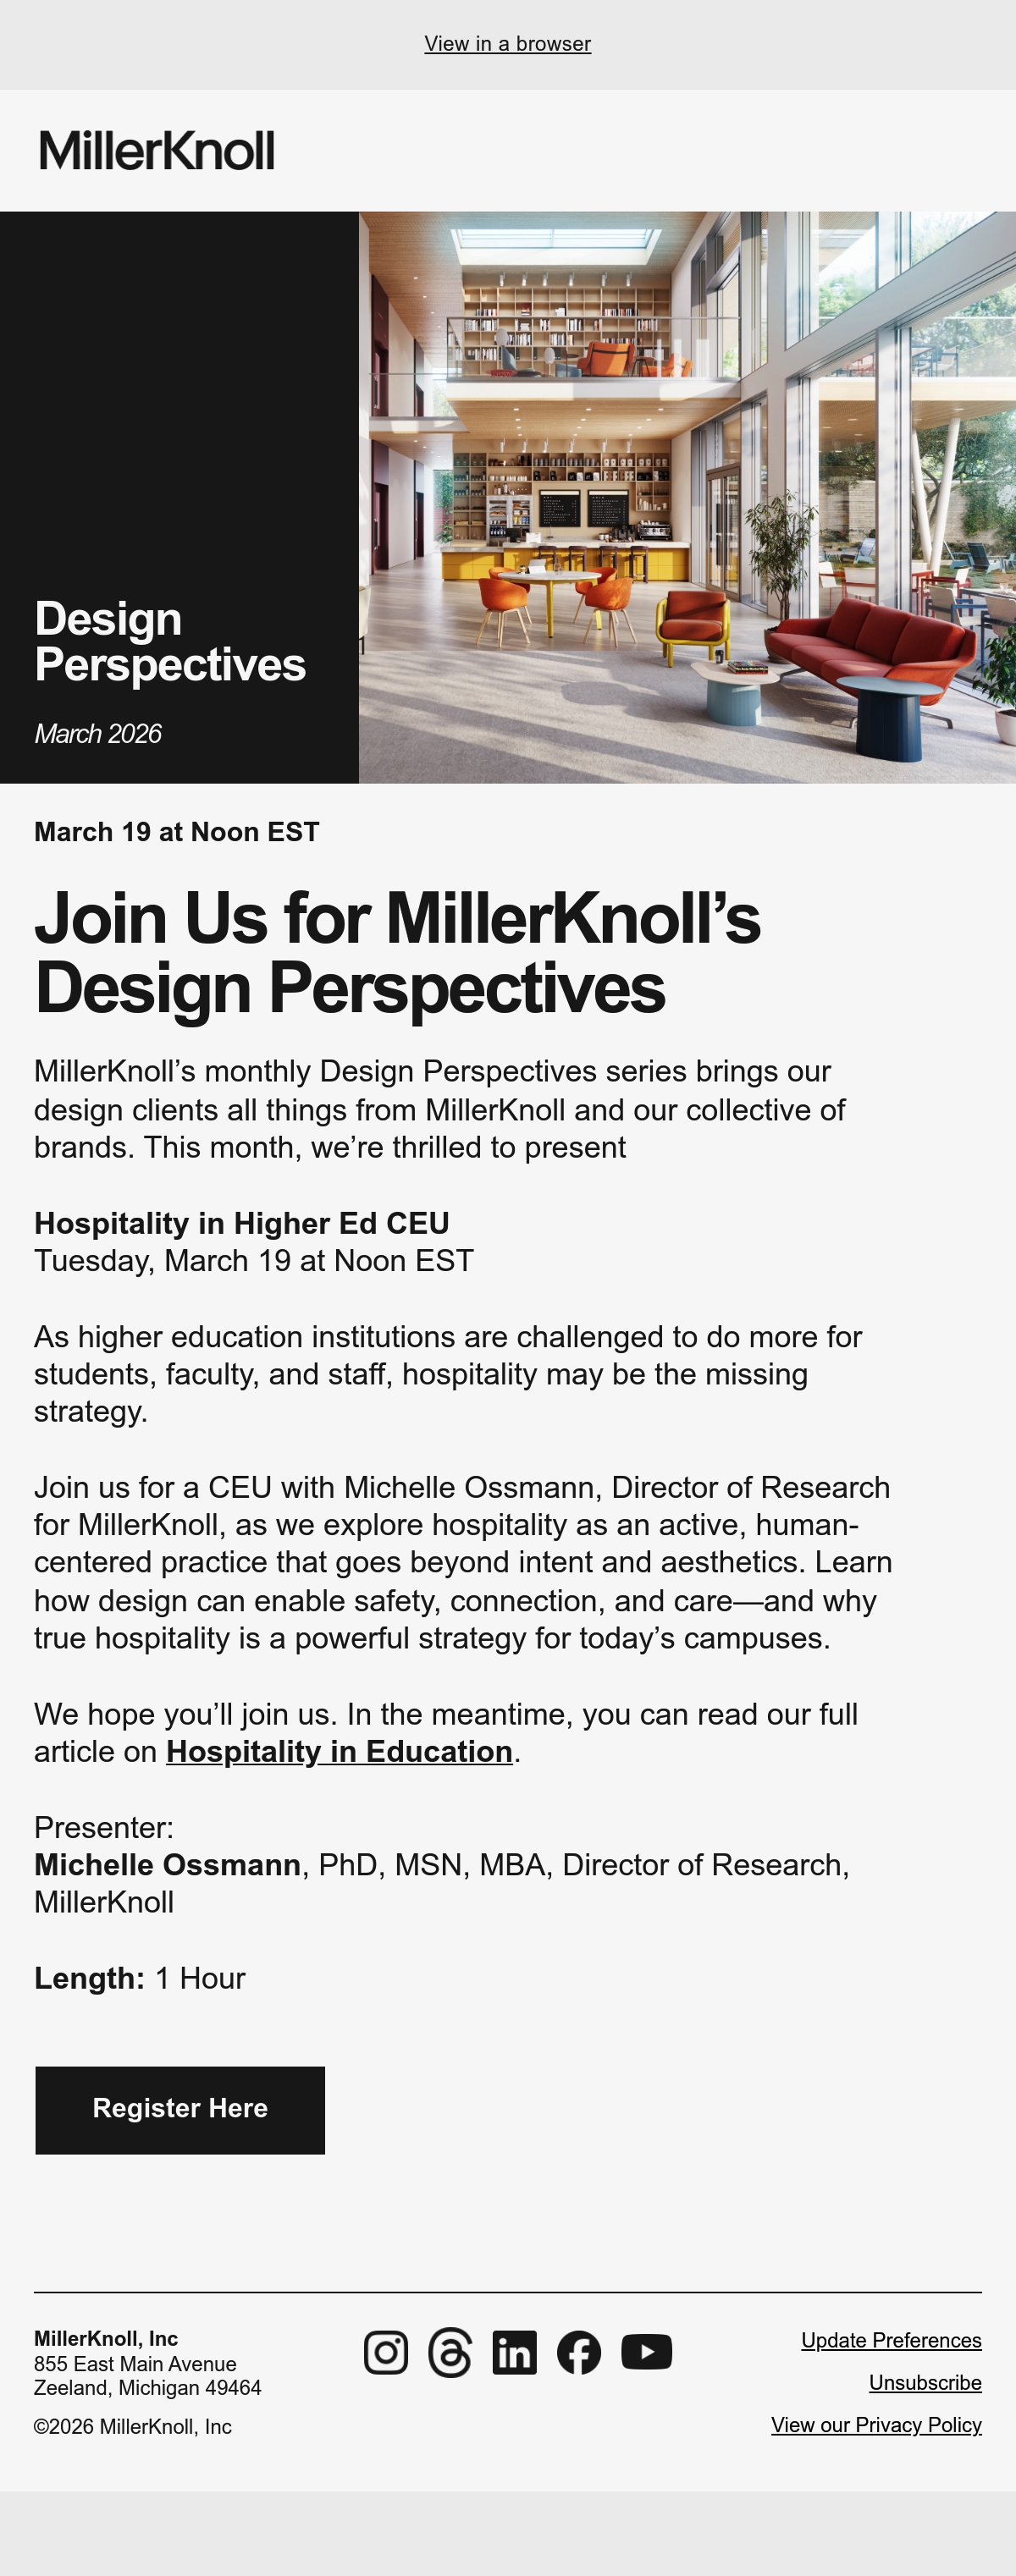This screenshot has height=2576, width=1016.
Task: Click the campus lounge hero image
Action: 687,497
